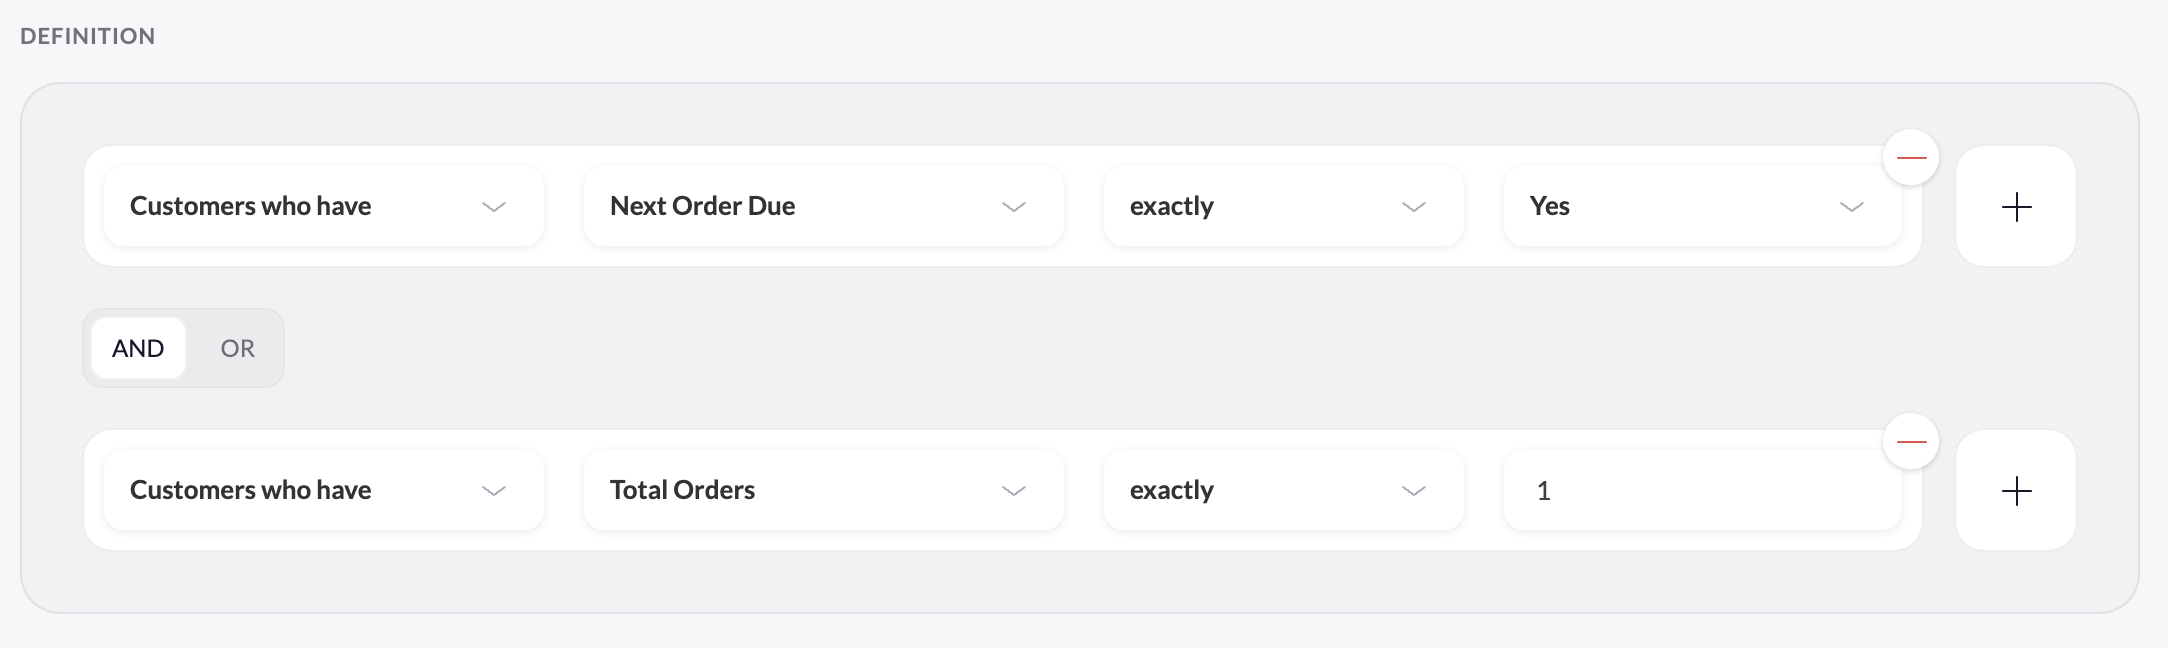The width and height of the screenshot is (2168, 648).
Task: Click the DEFINITION section header
Action: 87,35
